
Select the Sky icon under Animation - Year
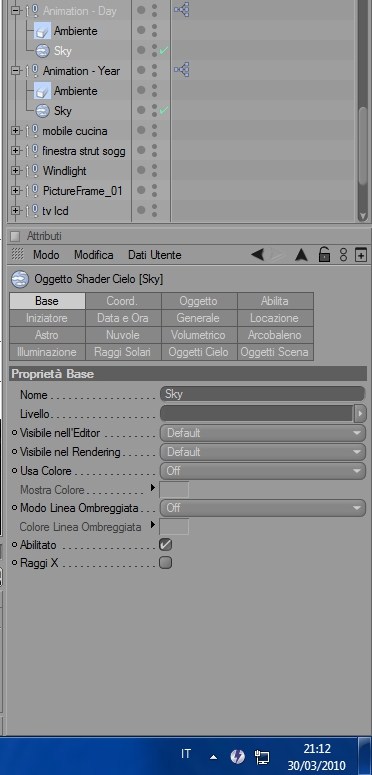coord(43,111)
